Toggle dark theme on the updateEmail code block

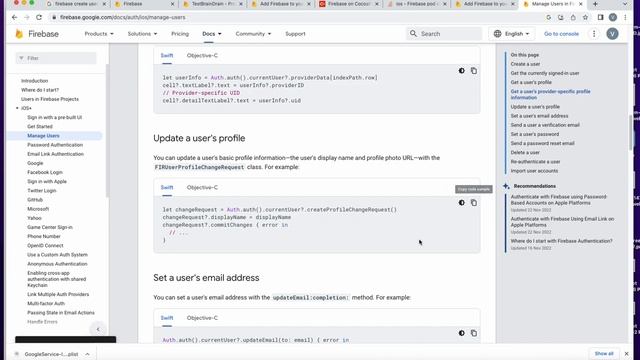point(462,333)
